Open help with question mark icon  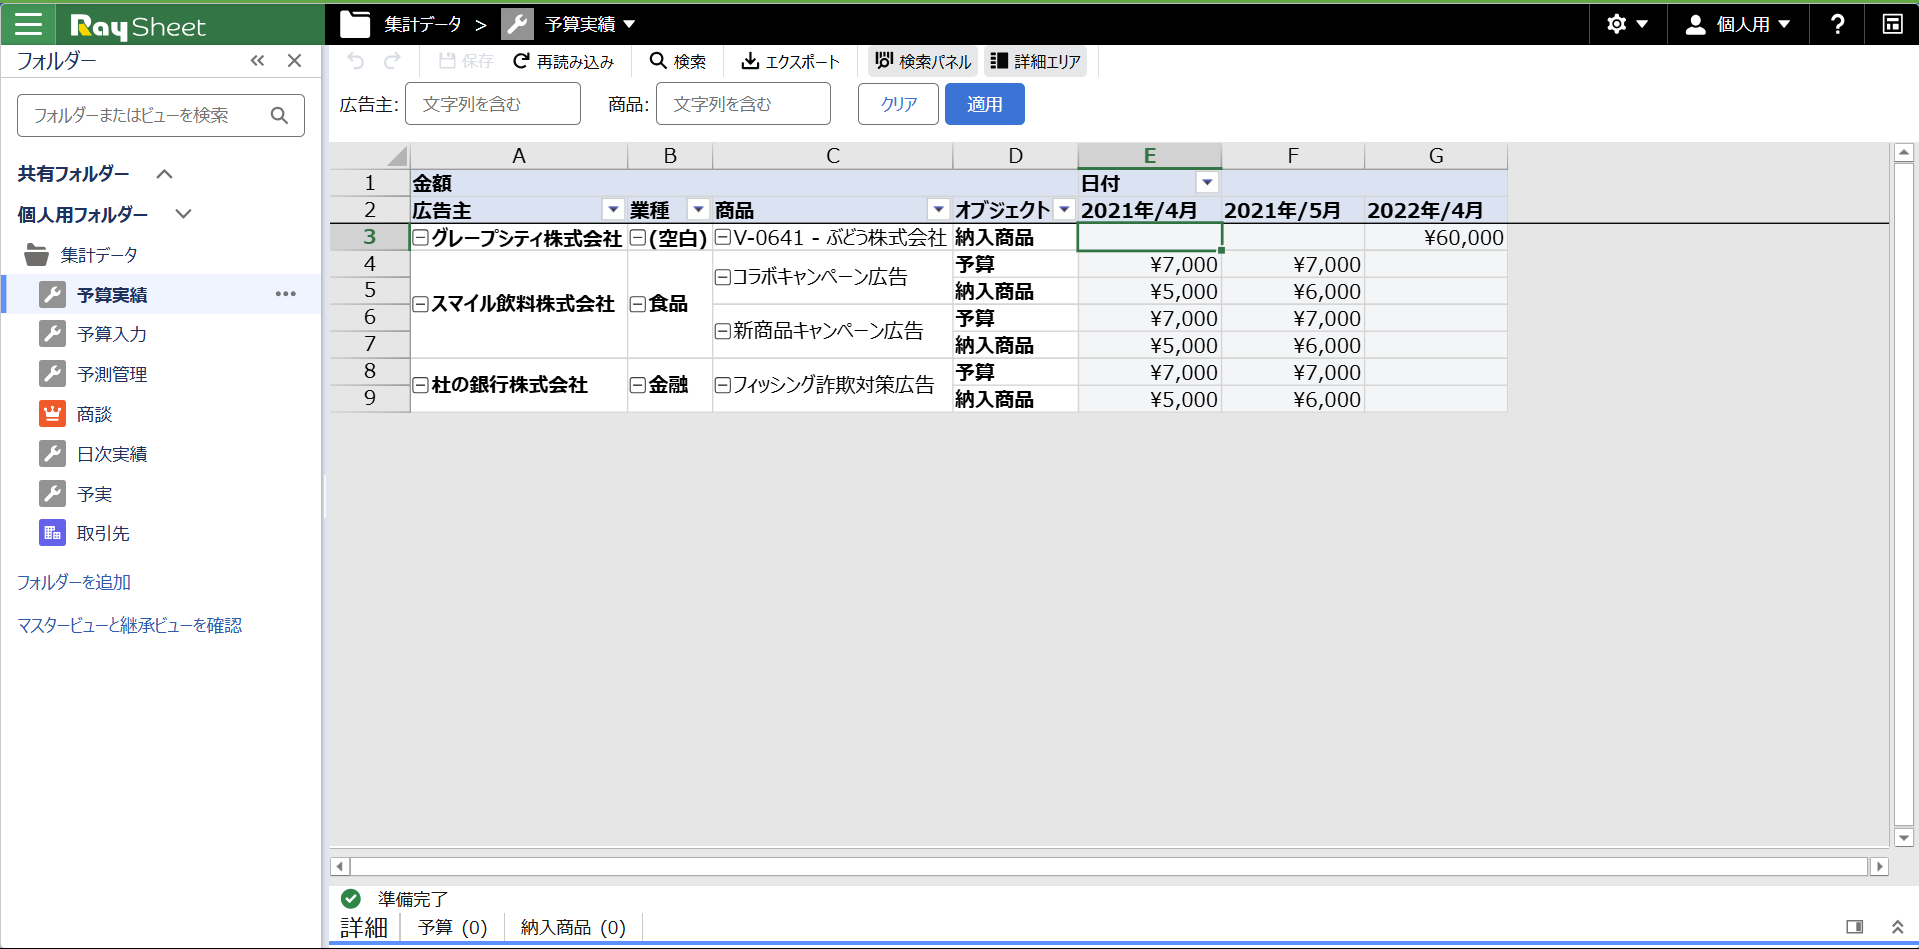[x=1837, y=24]
